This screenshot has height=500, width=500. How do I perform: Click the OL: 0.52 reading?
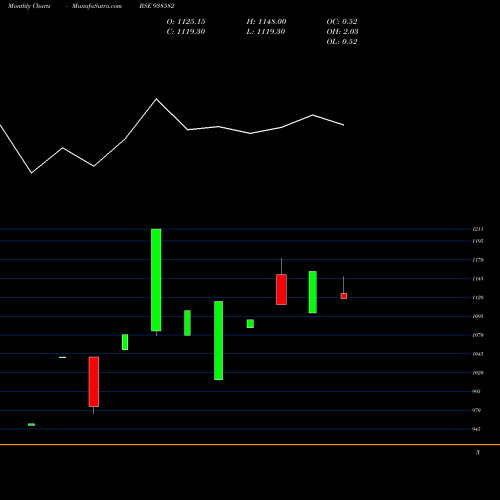click(342, 42)
